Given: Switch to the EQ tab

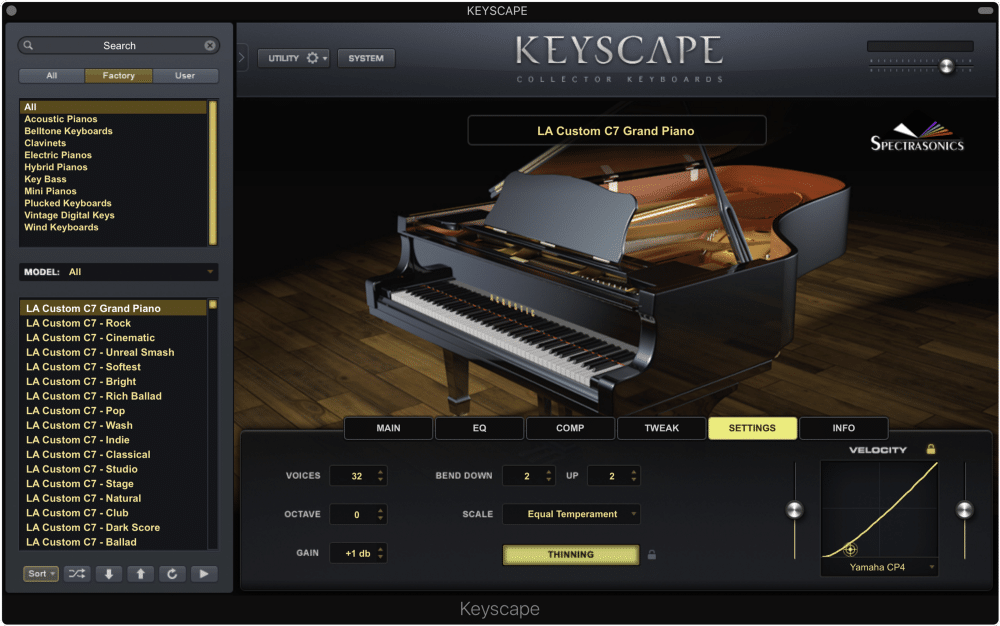Looking at the screenshot, I should [x=480, y=428].
